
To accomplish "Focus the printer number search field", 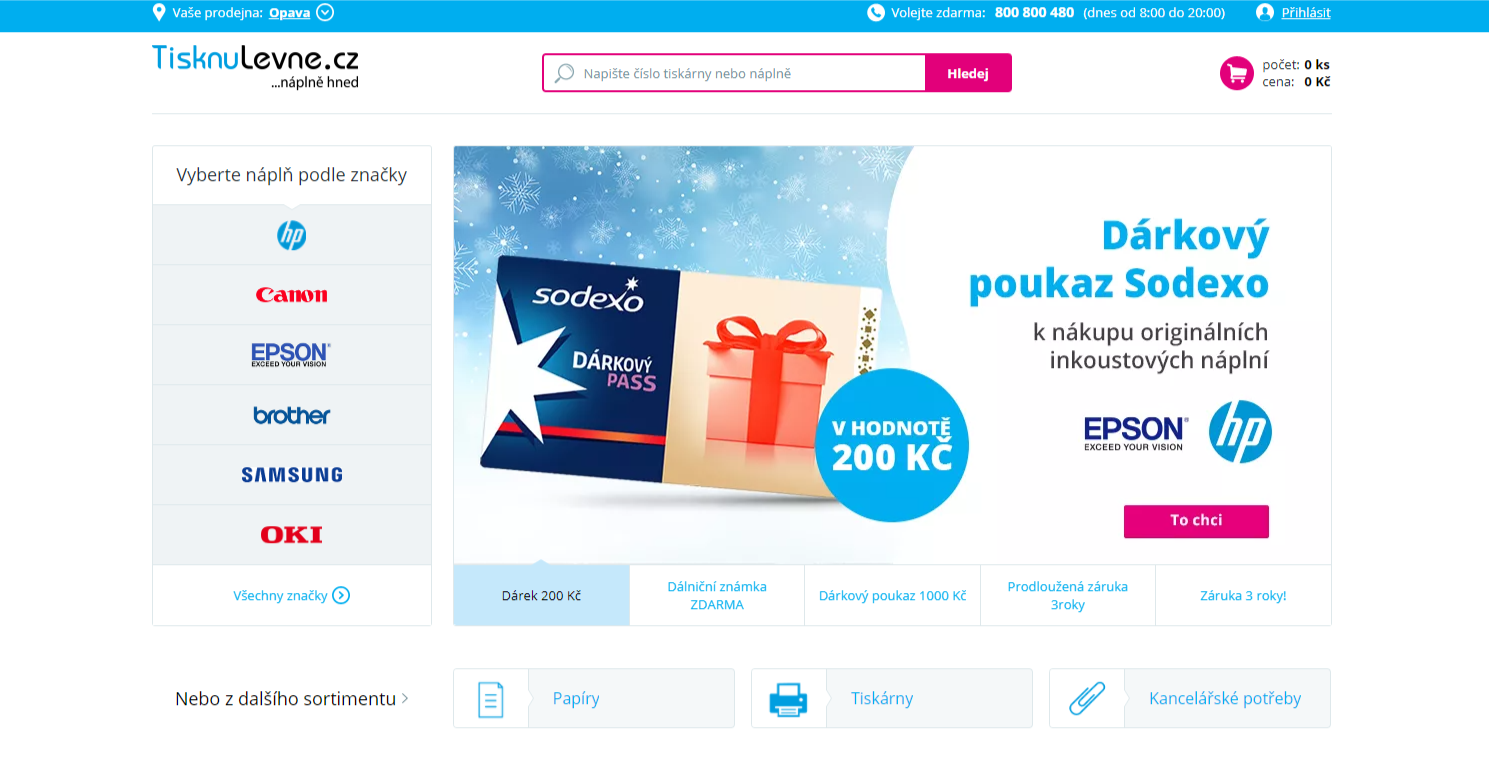I will click(x=735, y=73).
